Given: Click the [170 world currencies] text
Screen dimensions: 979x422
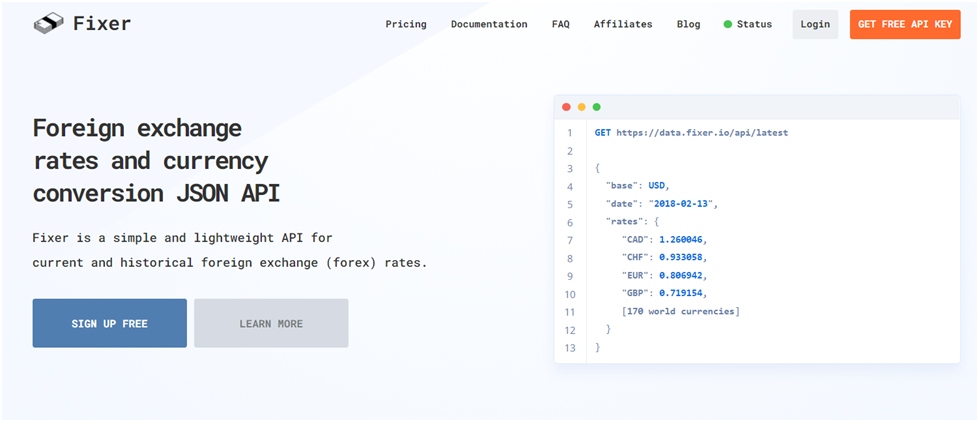Looking at the screenshot, I should click(x=681, y=311).
